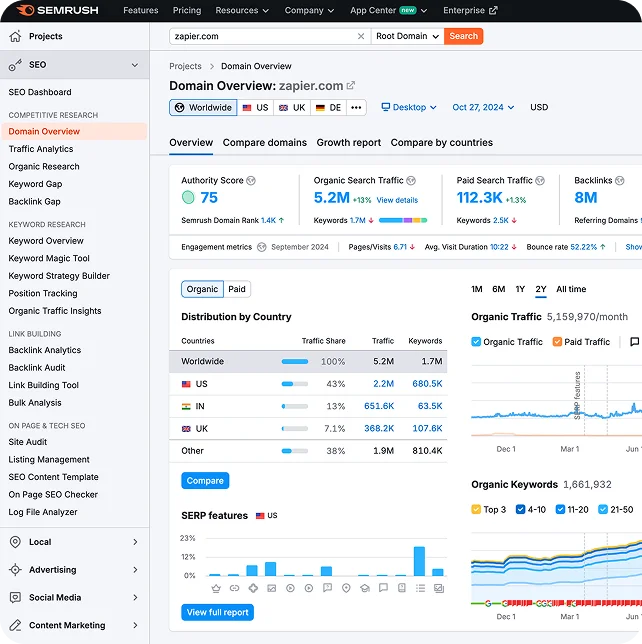642x644 pixels.
Task: Click the US traffic share bar
Action: click(295, 384)
